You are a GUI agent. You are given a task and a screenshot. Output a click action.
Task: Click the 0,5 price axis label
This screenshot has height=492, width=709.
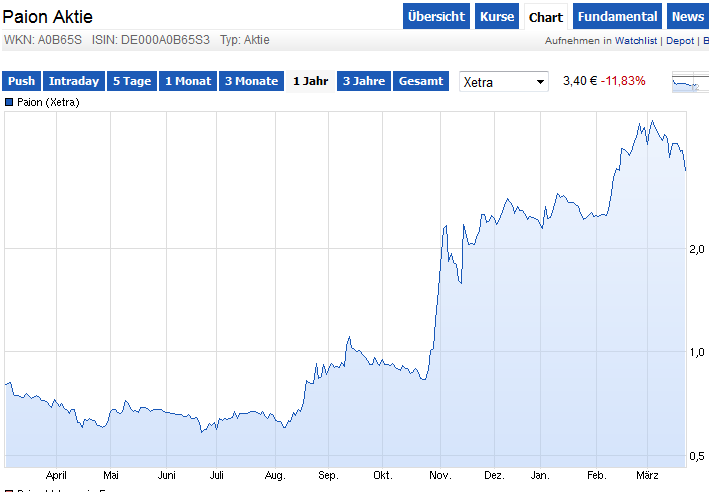(697, 456)
